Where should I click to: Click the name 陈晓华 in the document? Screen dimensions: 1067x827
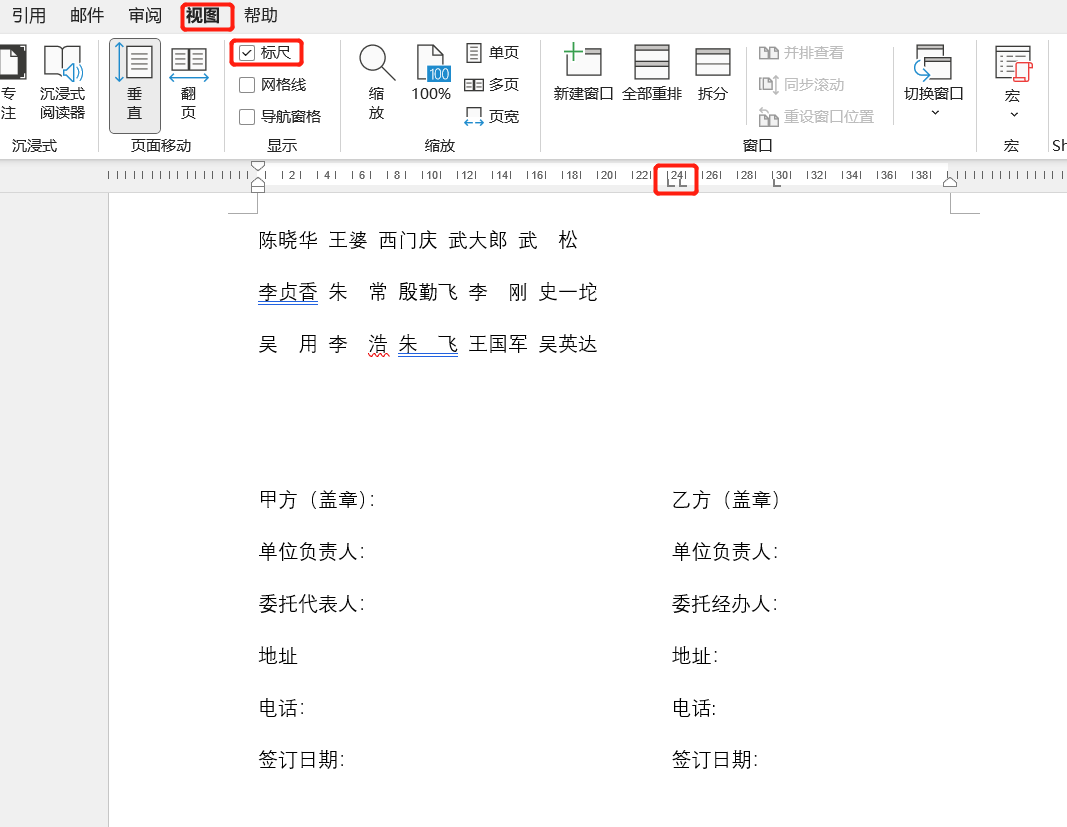click(x=288, y=240)
